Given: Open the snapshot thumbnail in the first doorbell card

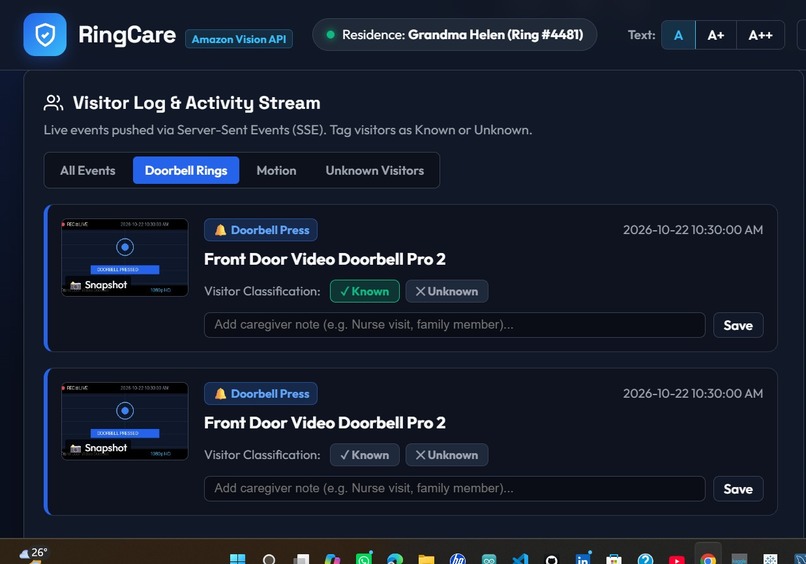Looking at the screenshot, I should tap(125, 258).
